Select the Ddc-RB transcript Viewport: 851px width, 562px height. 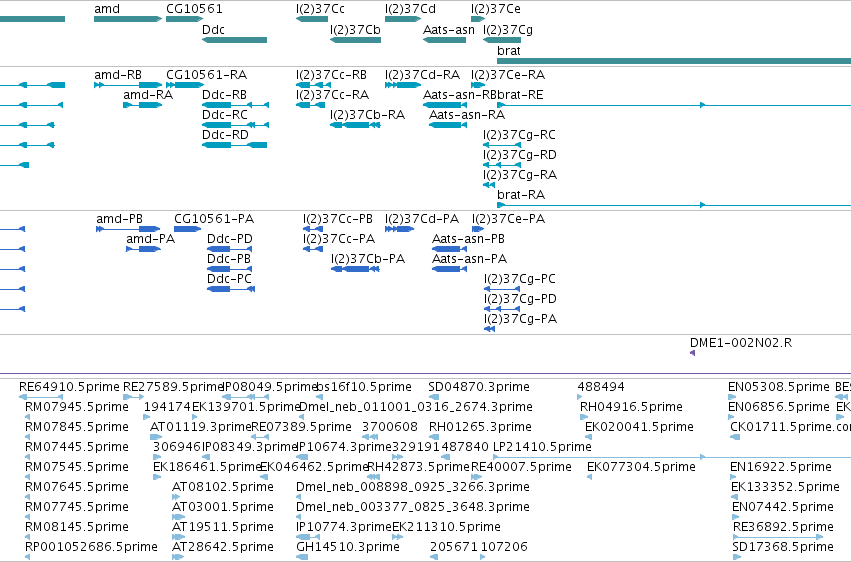236,105
